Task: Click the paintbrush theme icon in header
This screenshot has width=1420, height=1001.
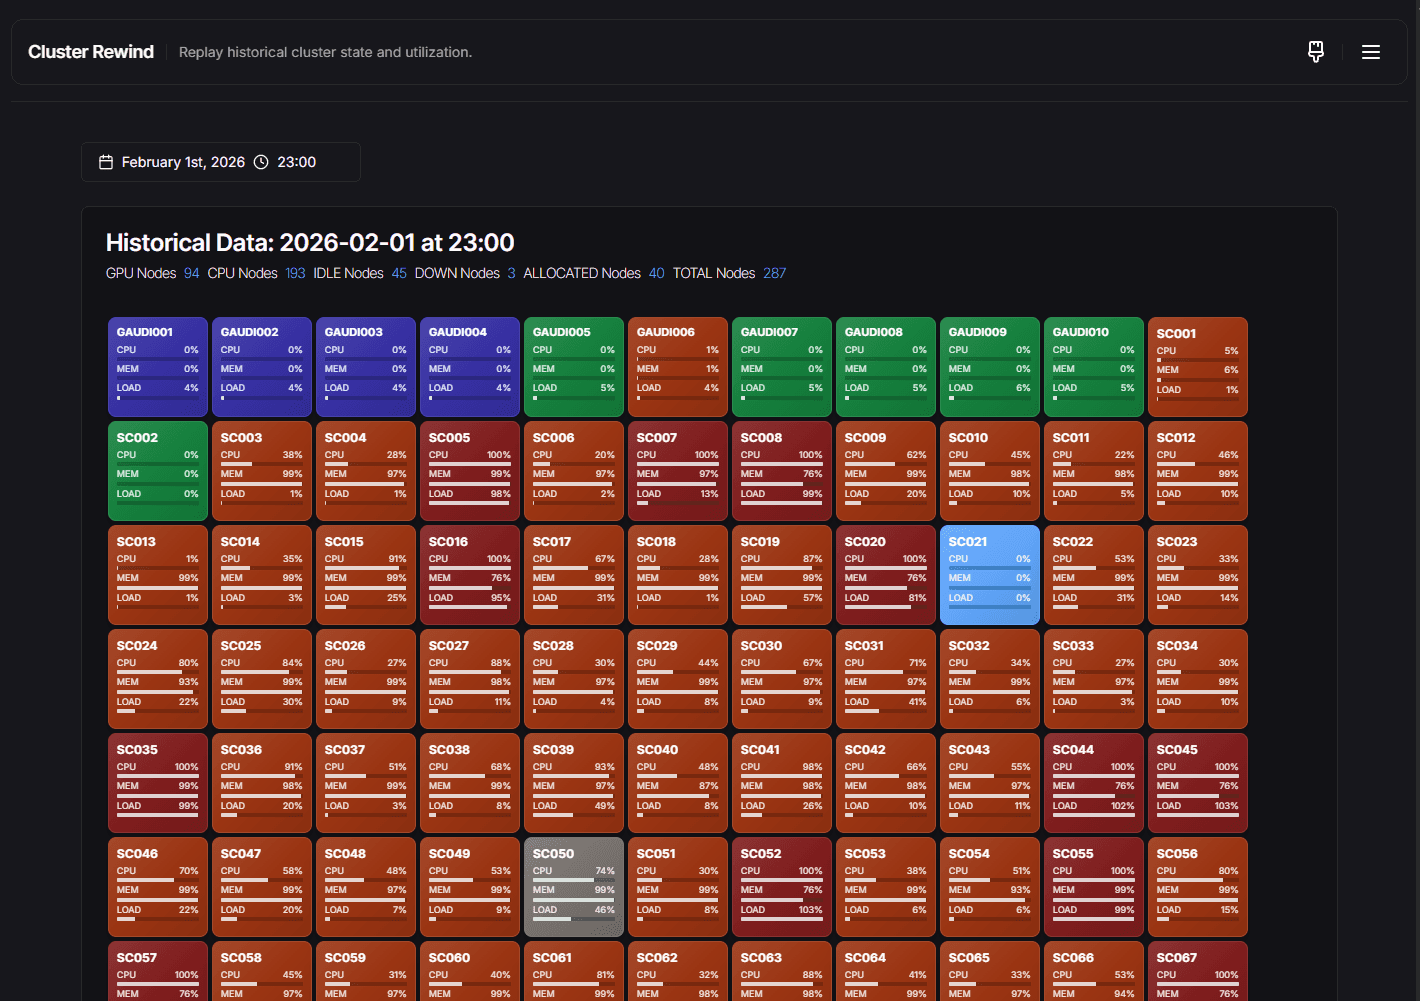Action: (x=1316, y=52)
